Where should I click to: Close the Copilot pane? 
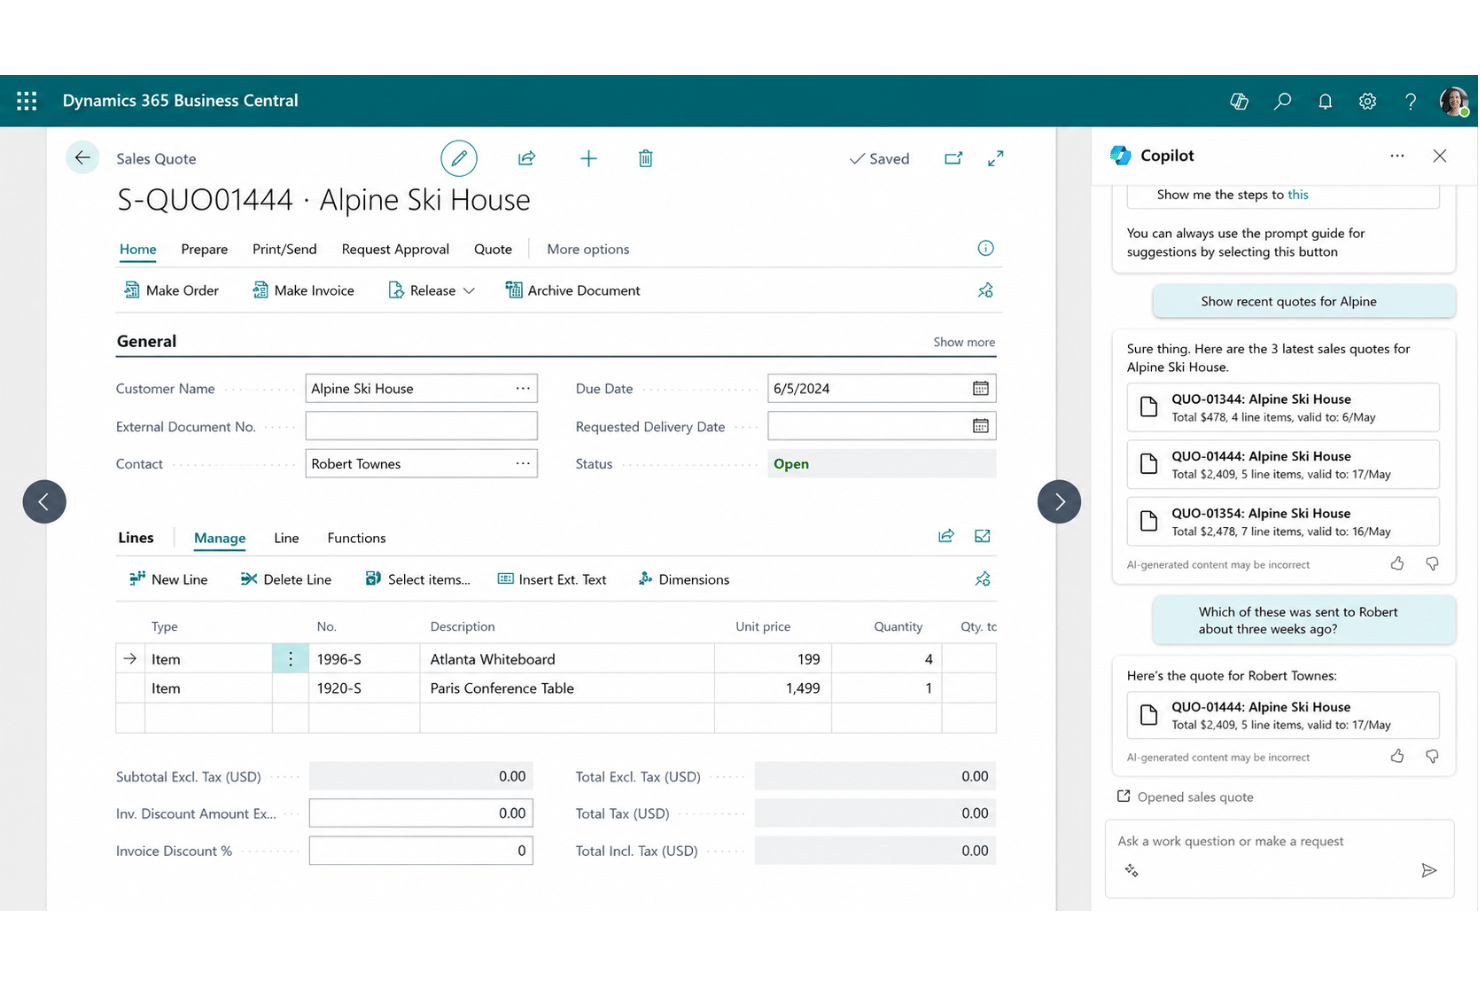pos(1439,156)
